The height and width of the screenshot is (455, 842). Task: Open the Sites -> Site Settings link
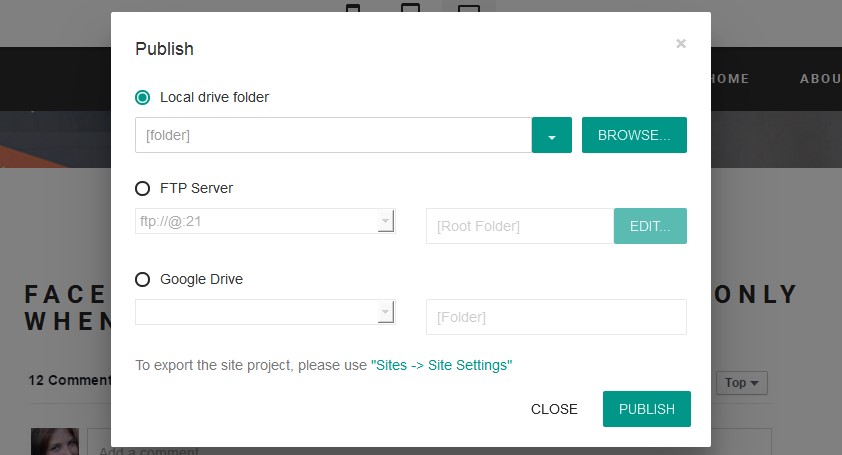pyautogui.click(x=441, y=365)
